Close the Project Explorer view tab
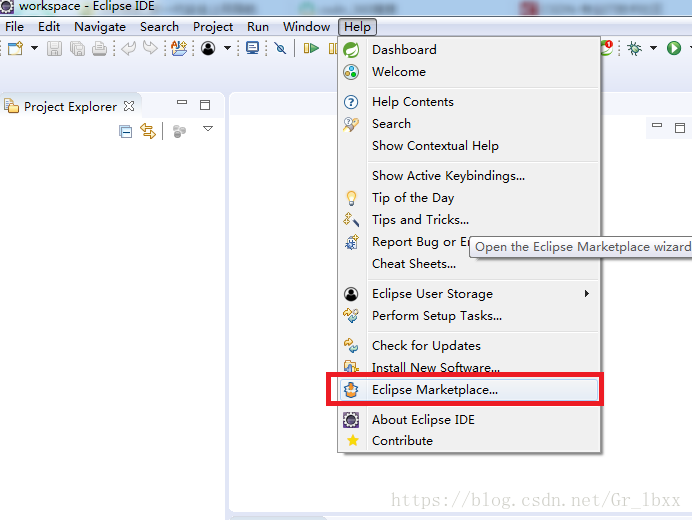Screen dimensions: 692x520 pos(129,106)
